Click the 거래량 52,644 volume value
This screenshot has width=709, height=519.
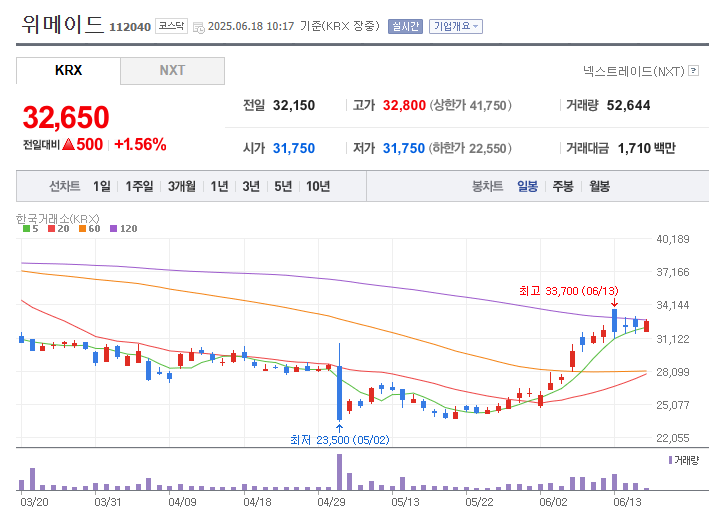629,105
